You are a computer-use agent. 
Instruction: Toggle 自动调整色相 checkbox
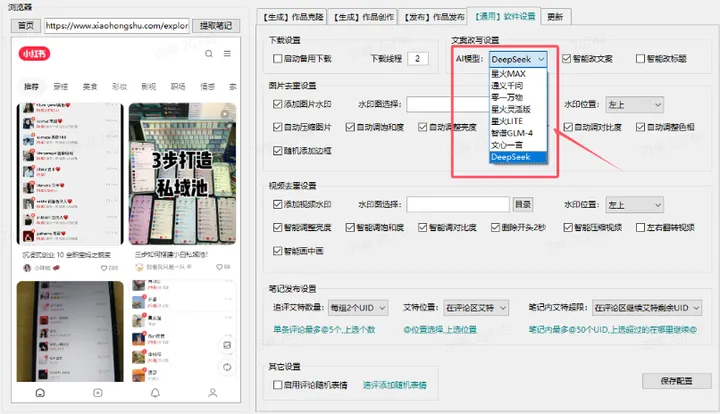pos(641,127)
